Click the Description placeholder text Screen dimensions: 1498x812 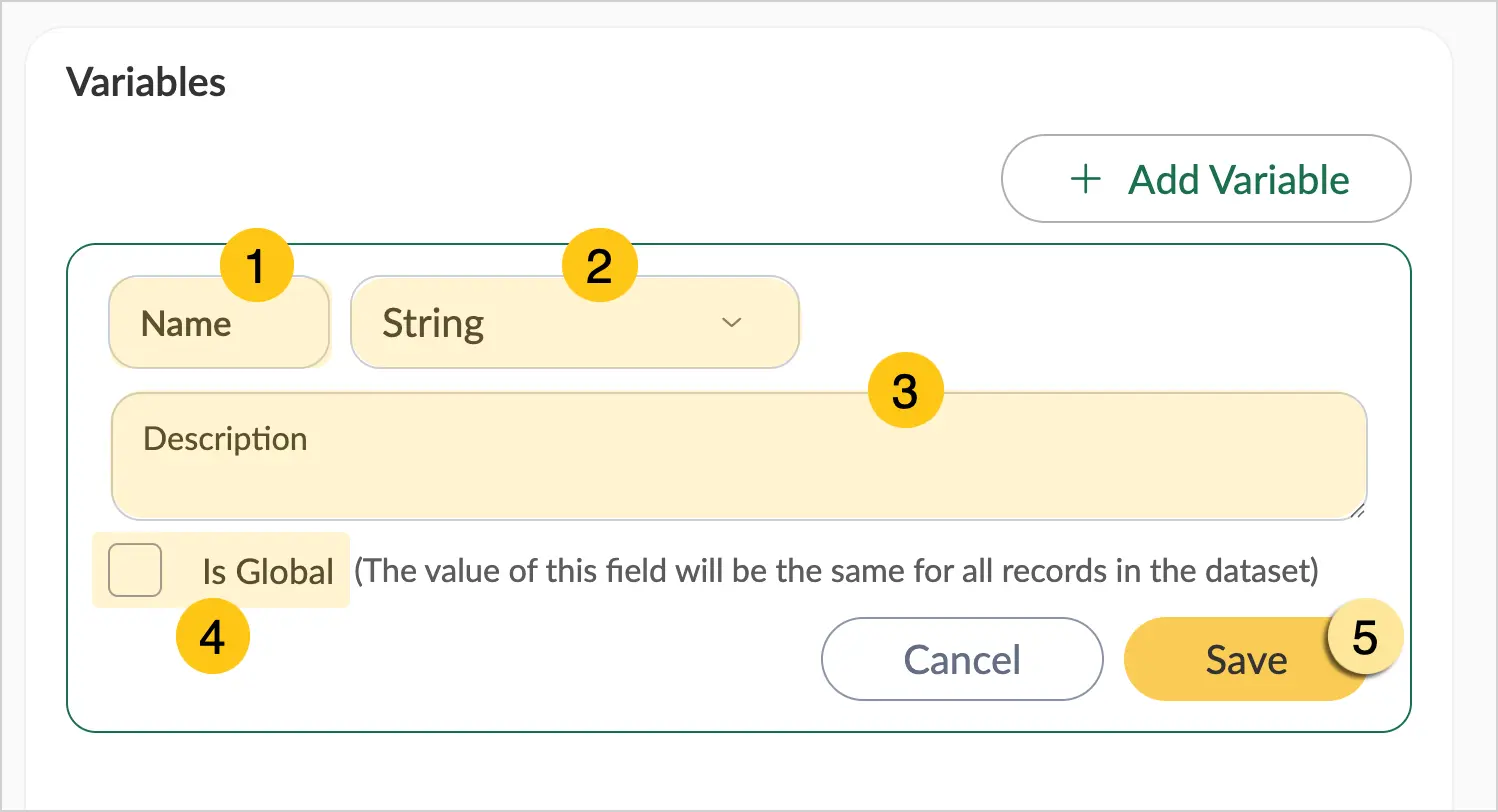(x=225, y=439)
